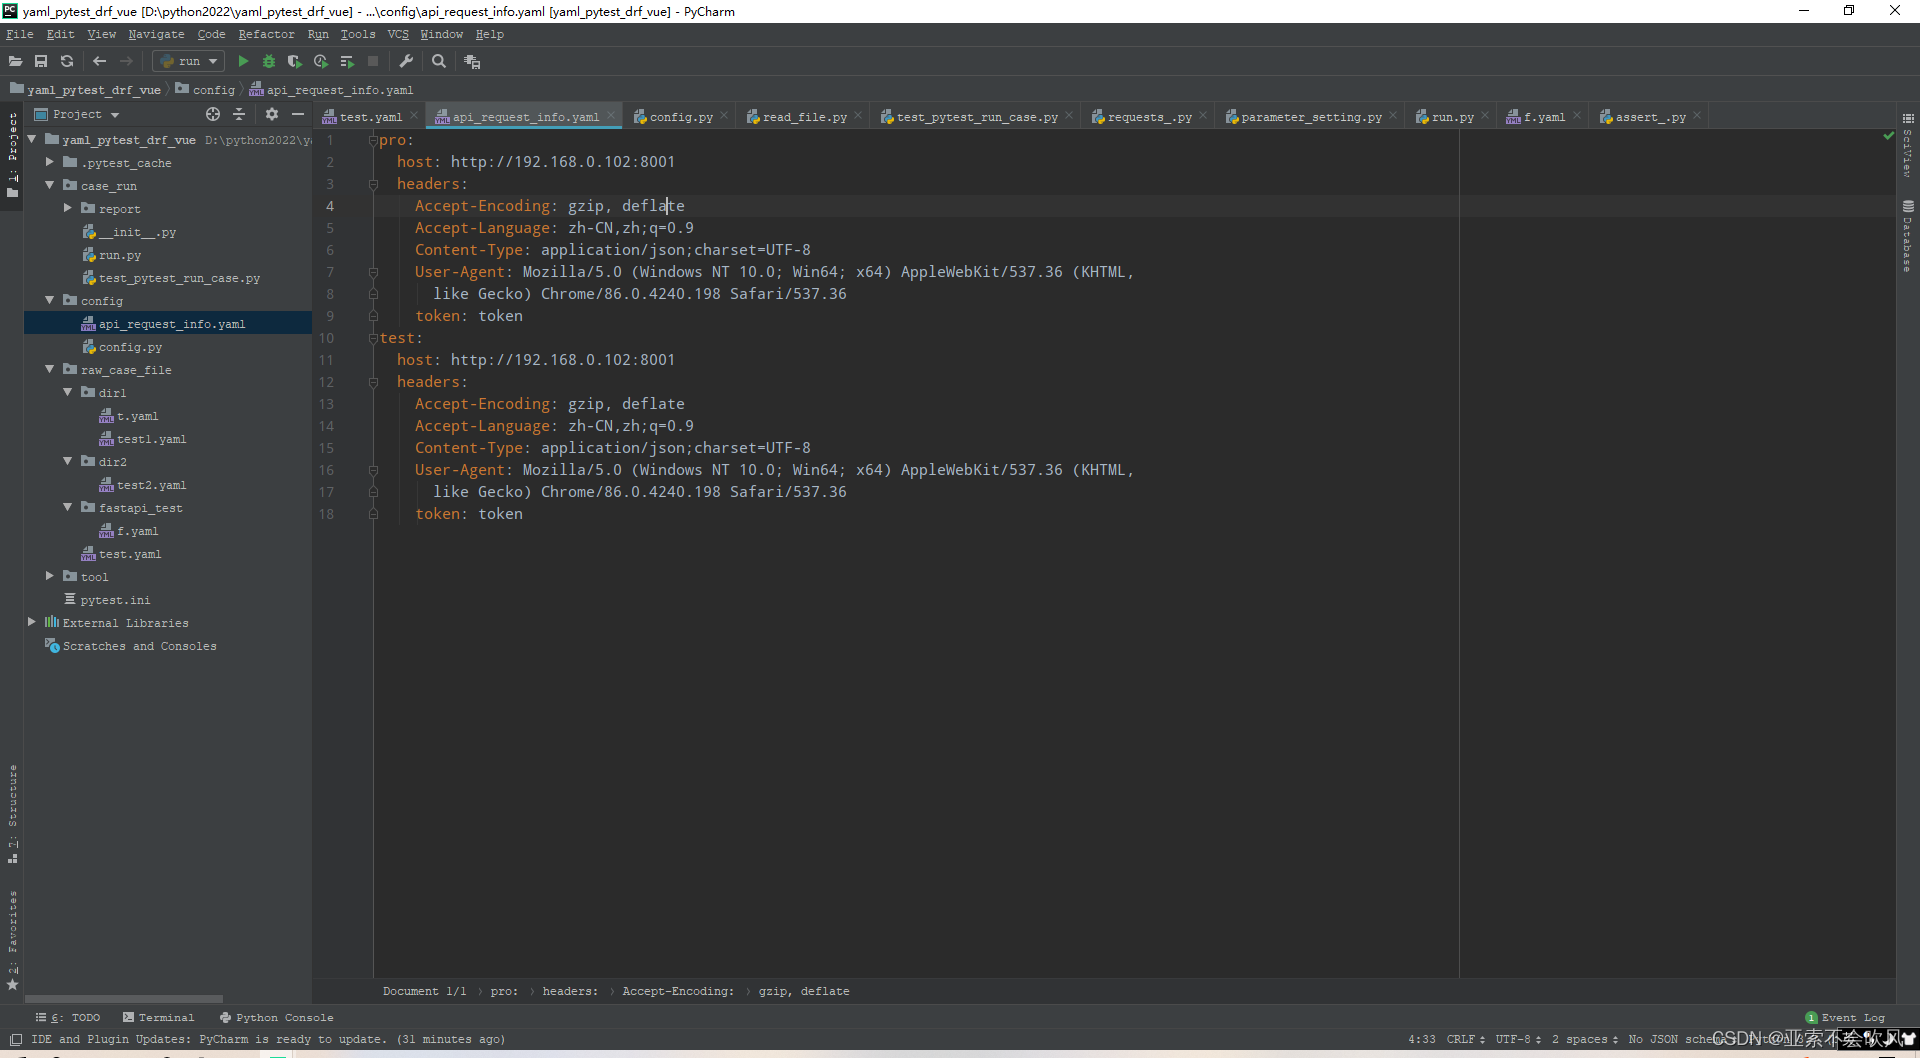The width and height of the screenshot is (1920, 1058).
Task: Click the green Run play icon
Action: (x=243, y=61)
